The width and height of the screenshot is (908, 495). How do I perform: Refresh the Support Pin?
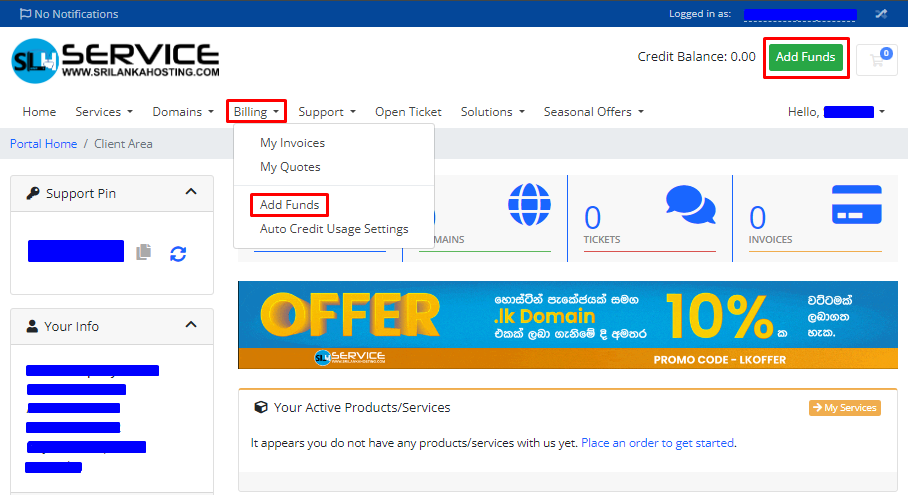[178, 253]
